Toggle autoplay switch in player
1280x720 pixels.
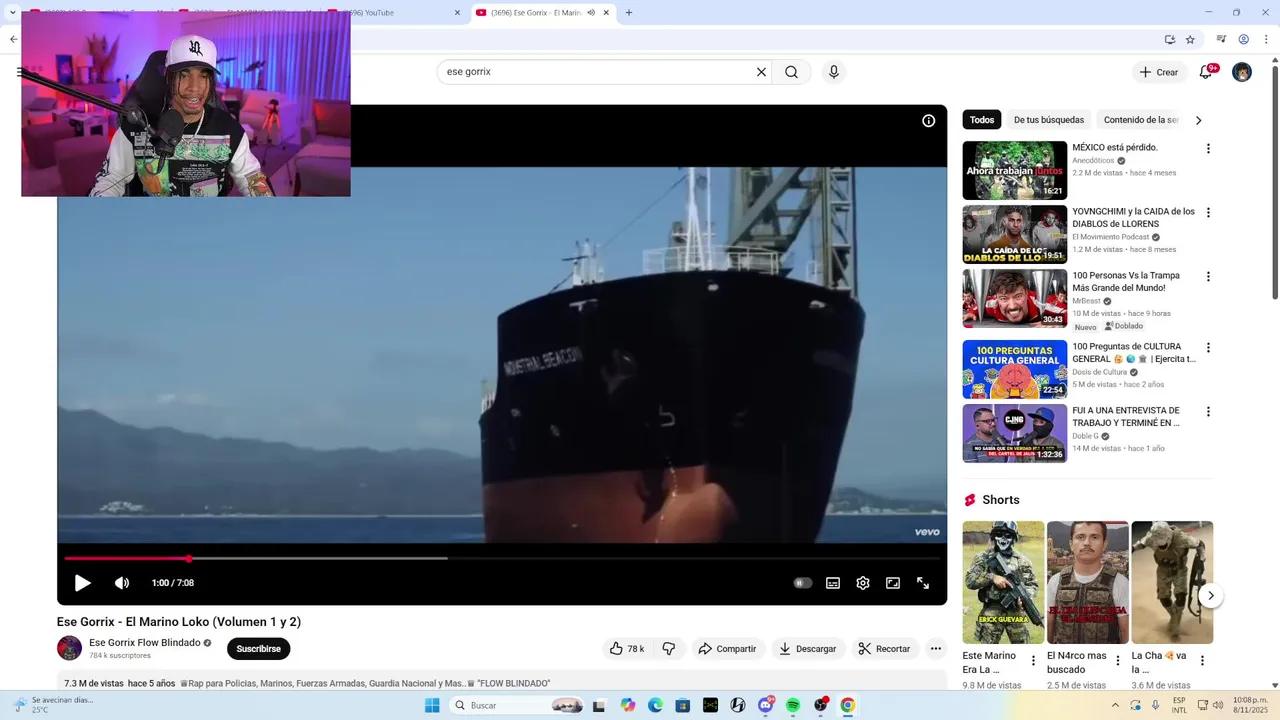tap(802, 583)
